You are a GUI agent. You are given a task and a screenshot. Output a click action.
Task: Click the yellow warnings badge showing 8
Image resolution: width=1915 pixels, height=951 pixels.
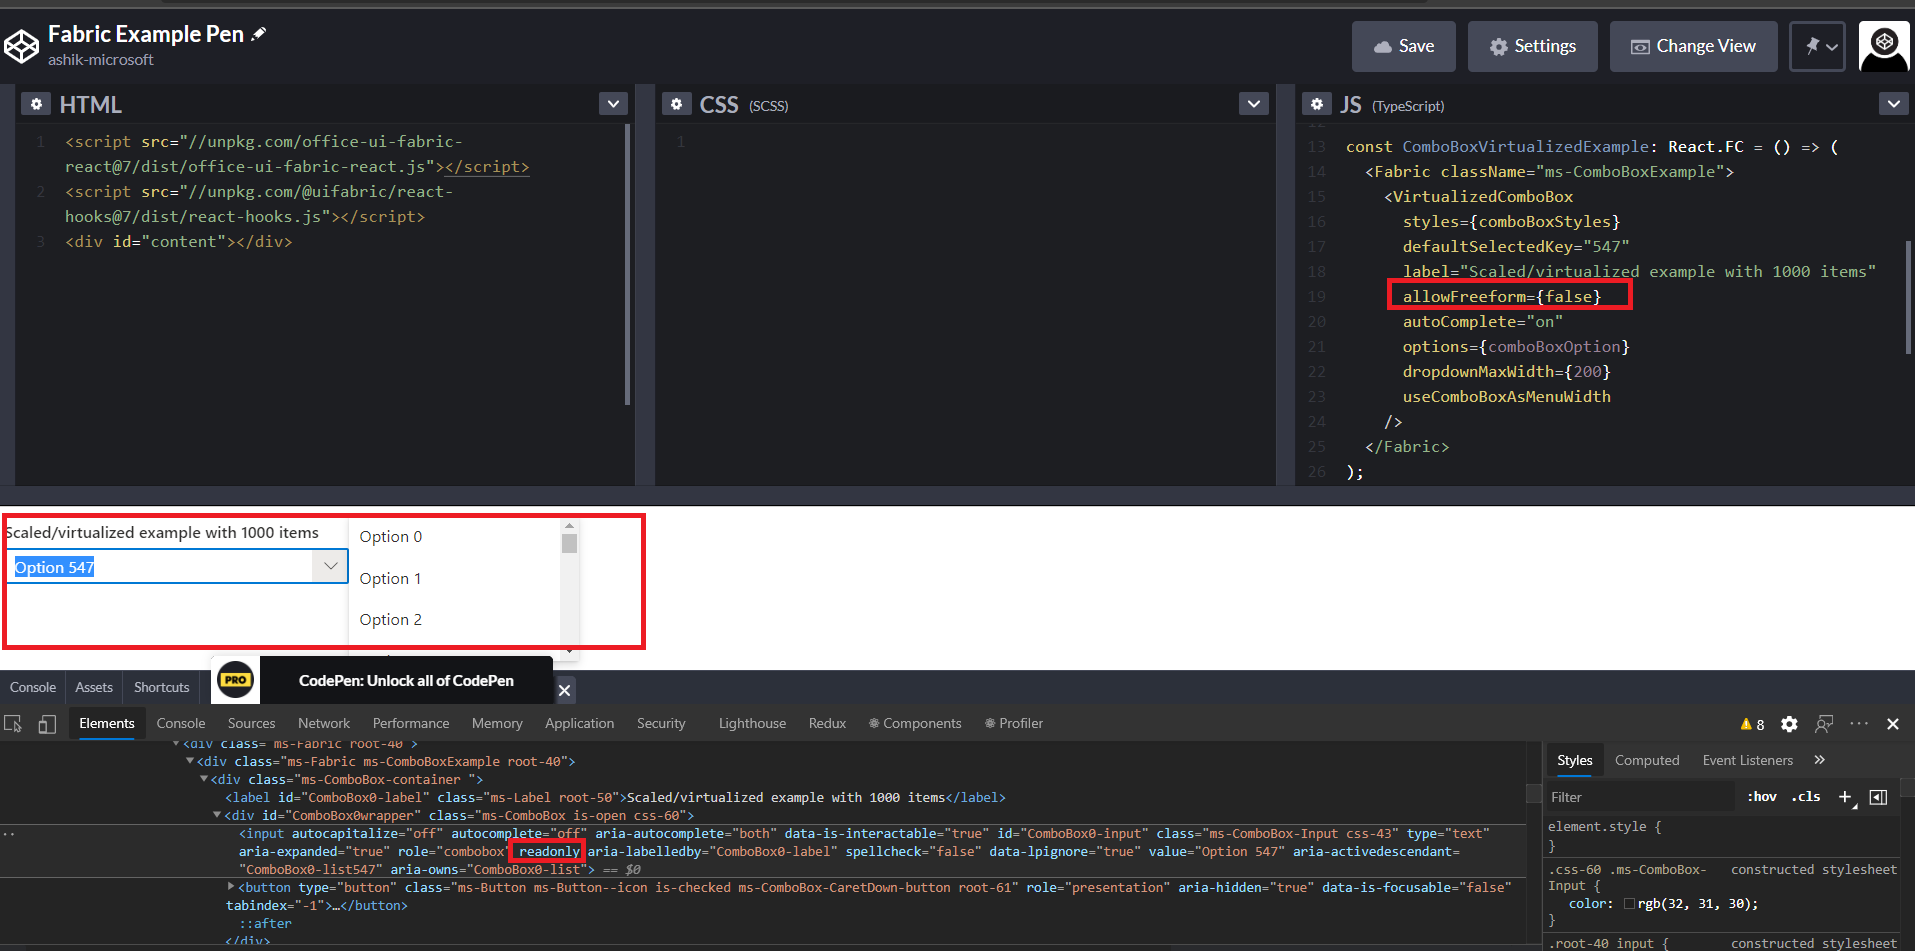tap(1751, 724)
